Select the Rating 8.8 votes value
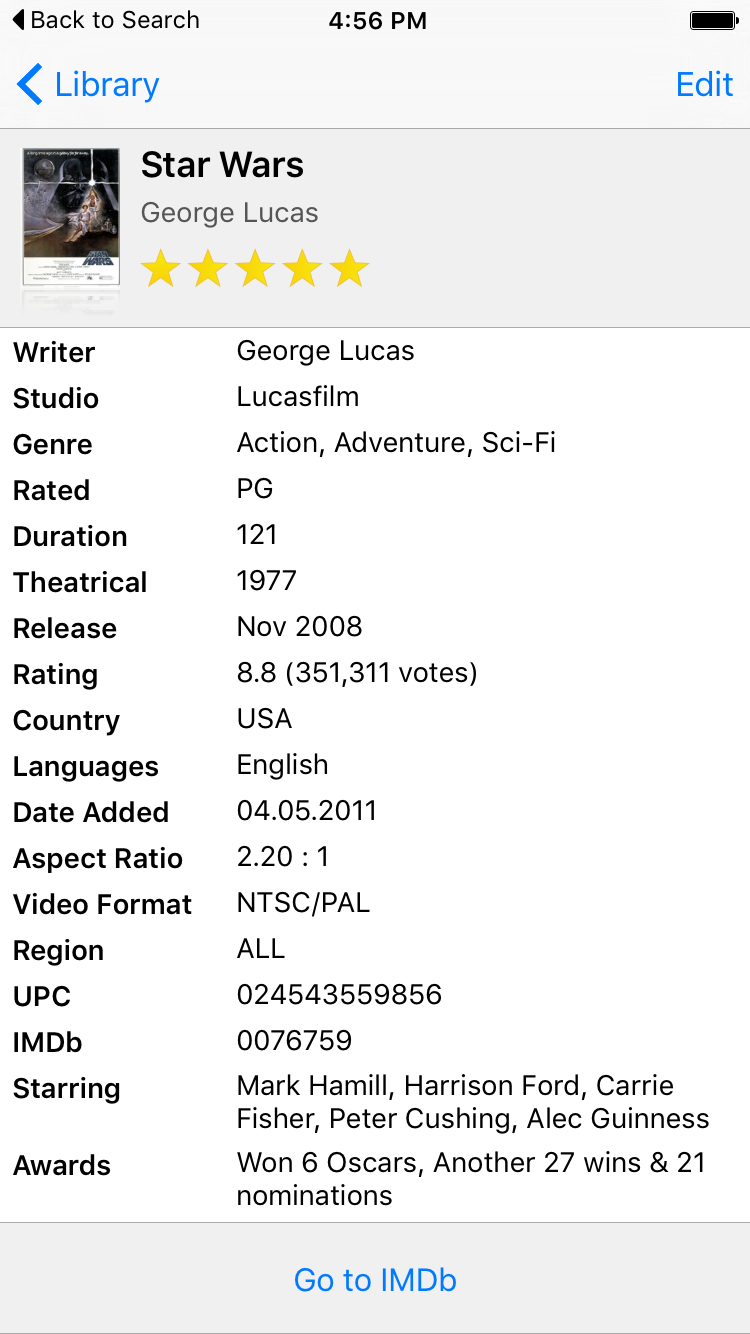750x1334 pixels. 357,673
